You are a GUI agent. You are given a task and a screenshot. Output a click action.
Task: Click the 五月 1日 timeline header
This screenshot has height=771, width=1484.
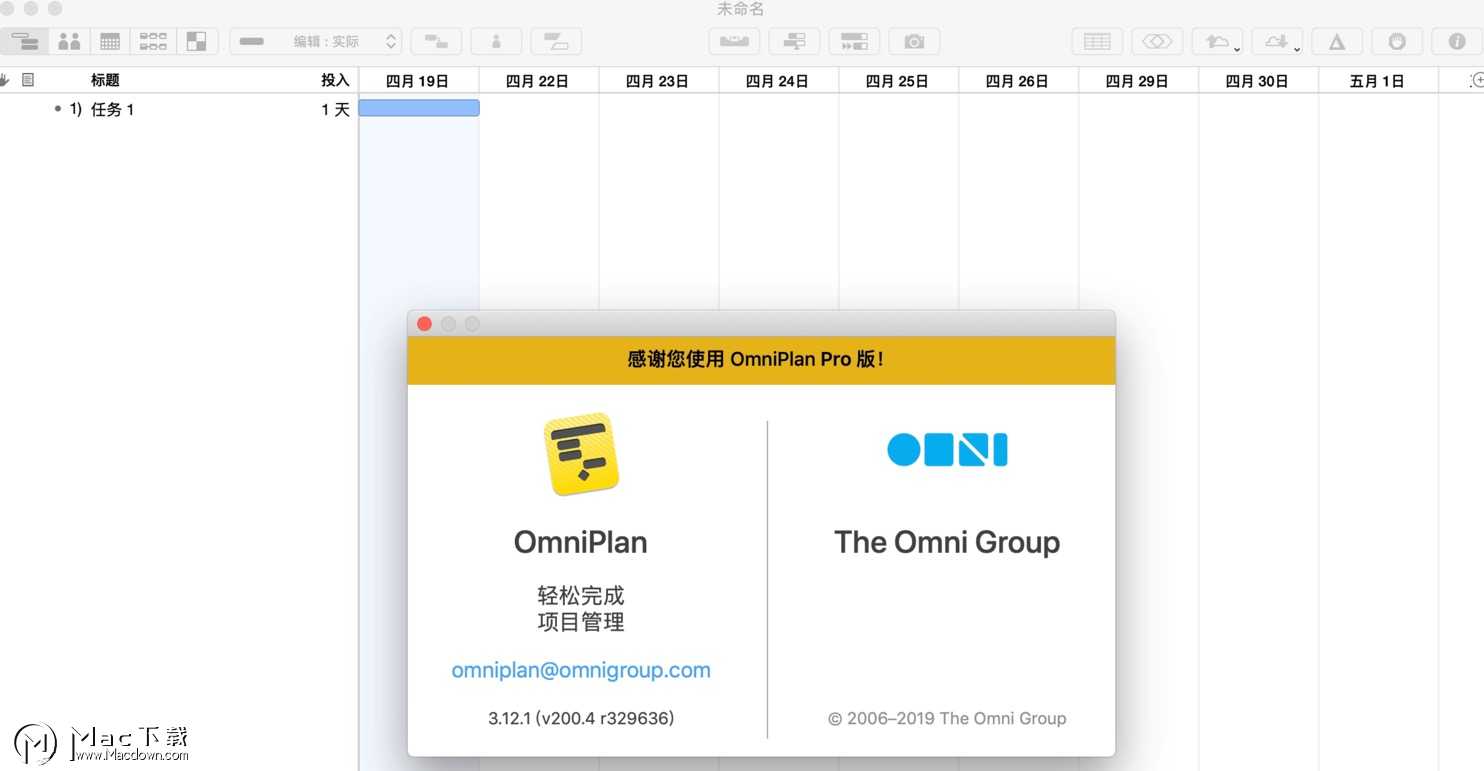click(x=1379, y=81)
